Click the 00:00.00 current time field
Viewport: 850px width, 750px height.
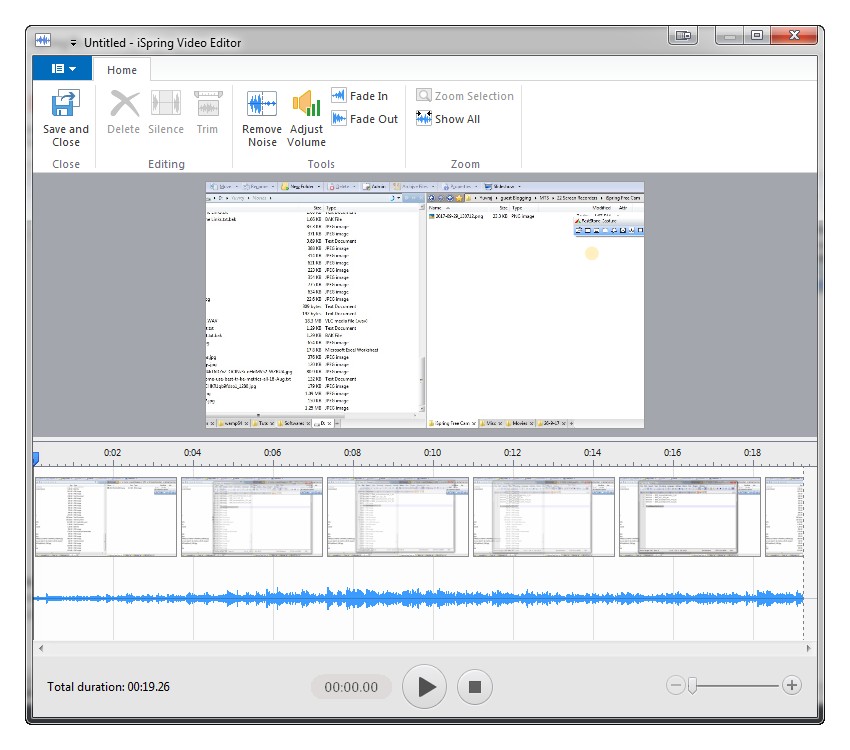(x=351, y=687)
